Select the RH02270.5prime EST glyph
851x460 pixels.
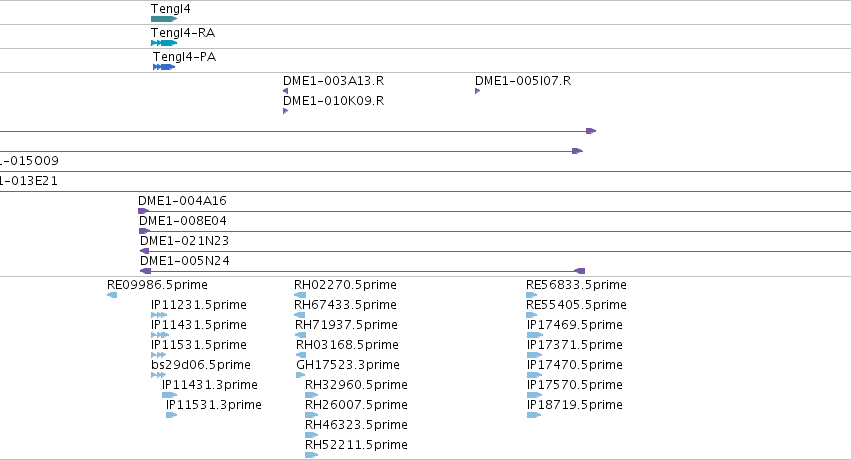300,295
